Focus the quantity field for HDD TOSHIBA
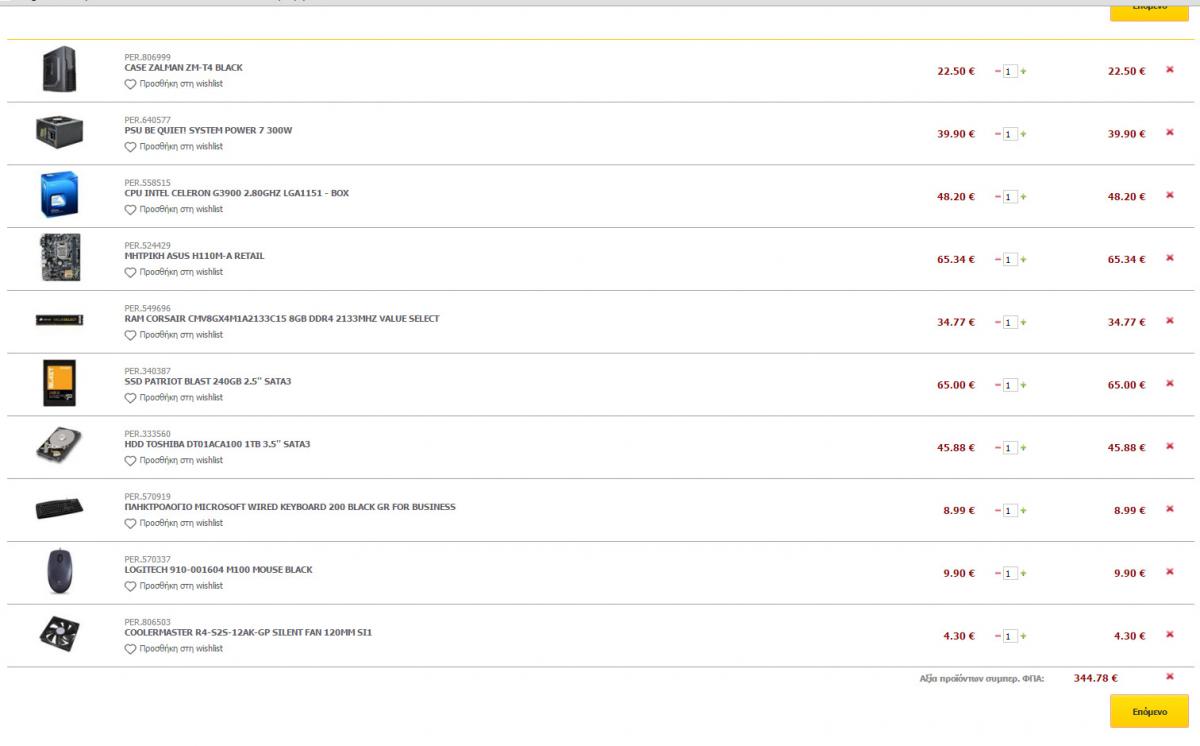 (1010, 448)
